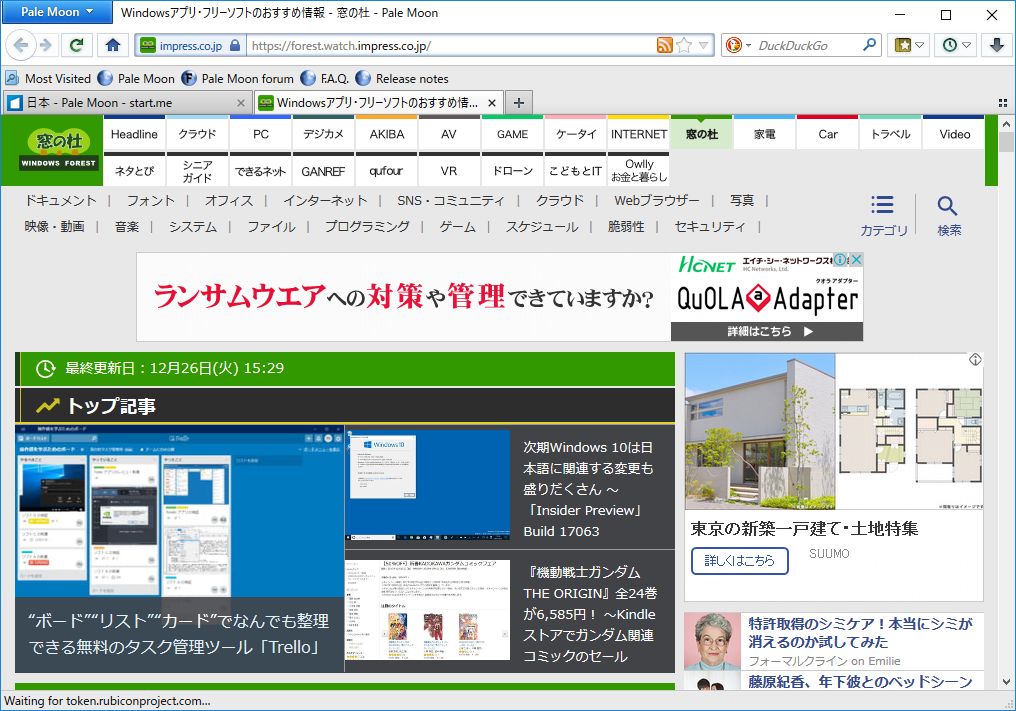
Task: Open the Webブラウザー category link
Action: [x=656, y=200]
